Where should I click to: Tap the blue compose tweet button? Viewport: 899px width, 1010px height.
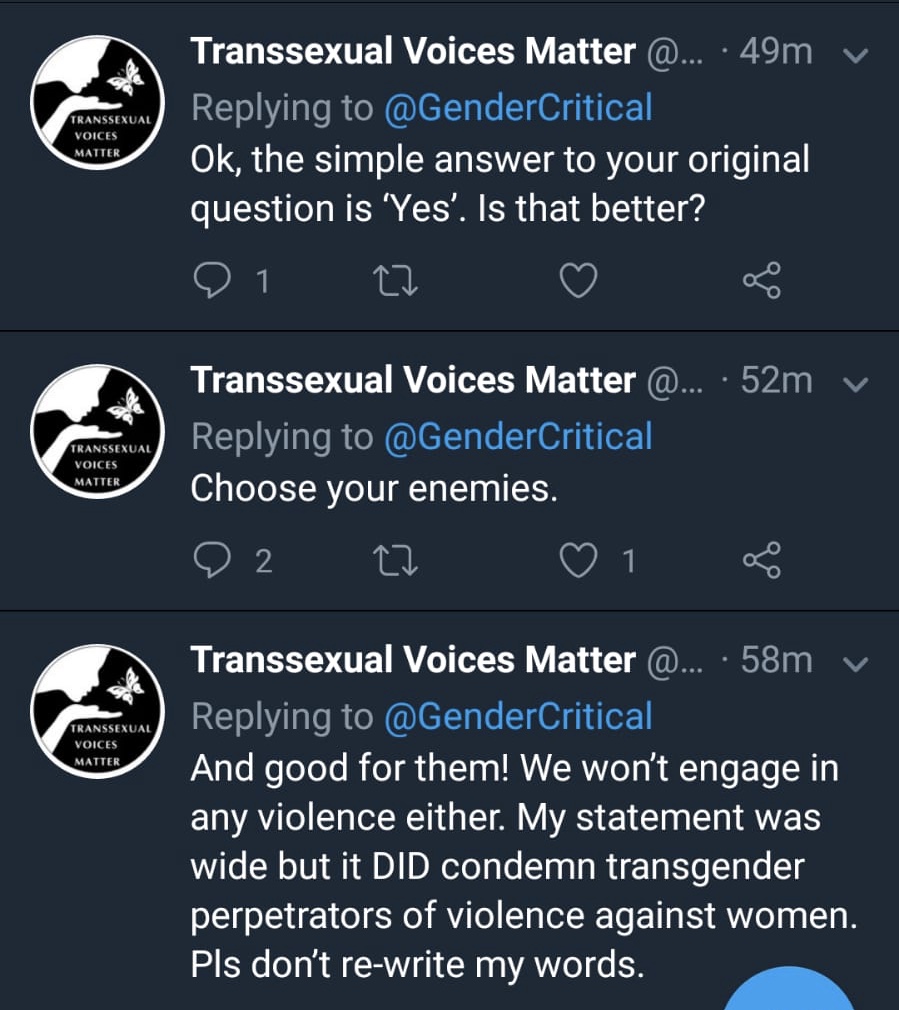[x=790, y=995]
